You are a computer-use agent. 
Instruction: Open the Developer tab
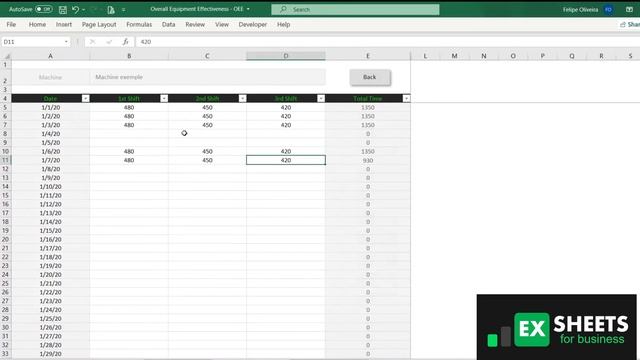(x=253, y=24)
